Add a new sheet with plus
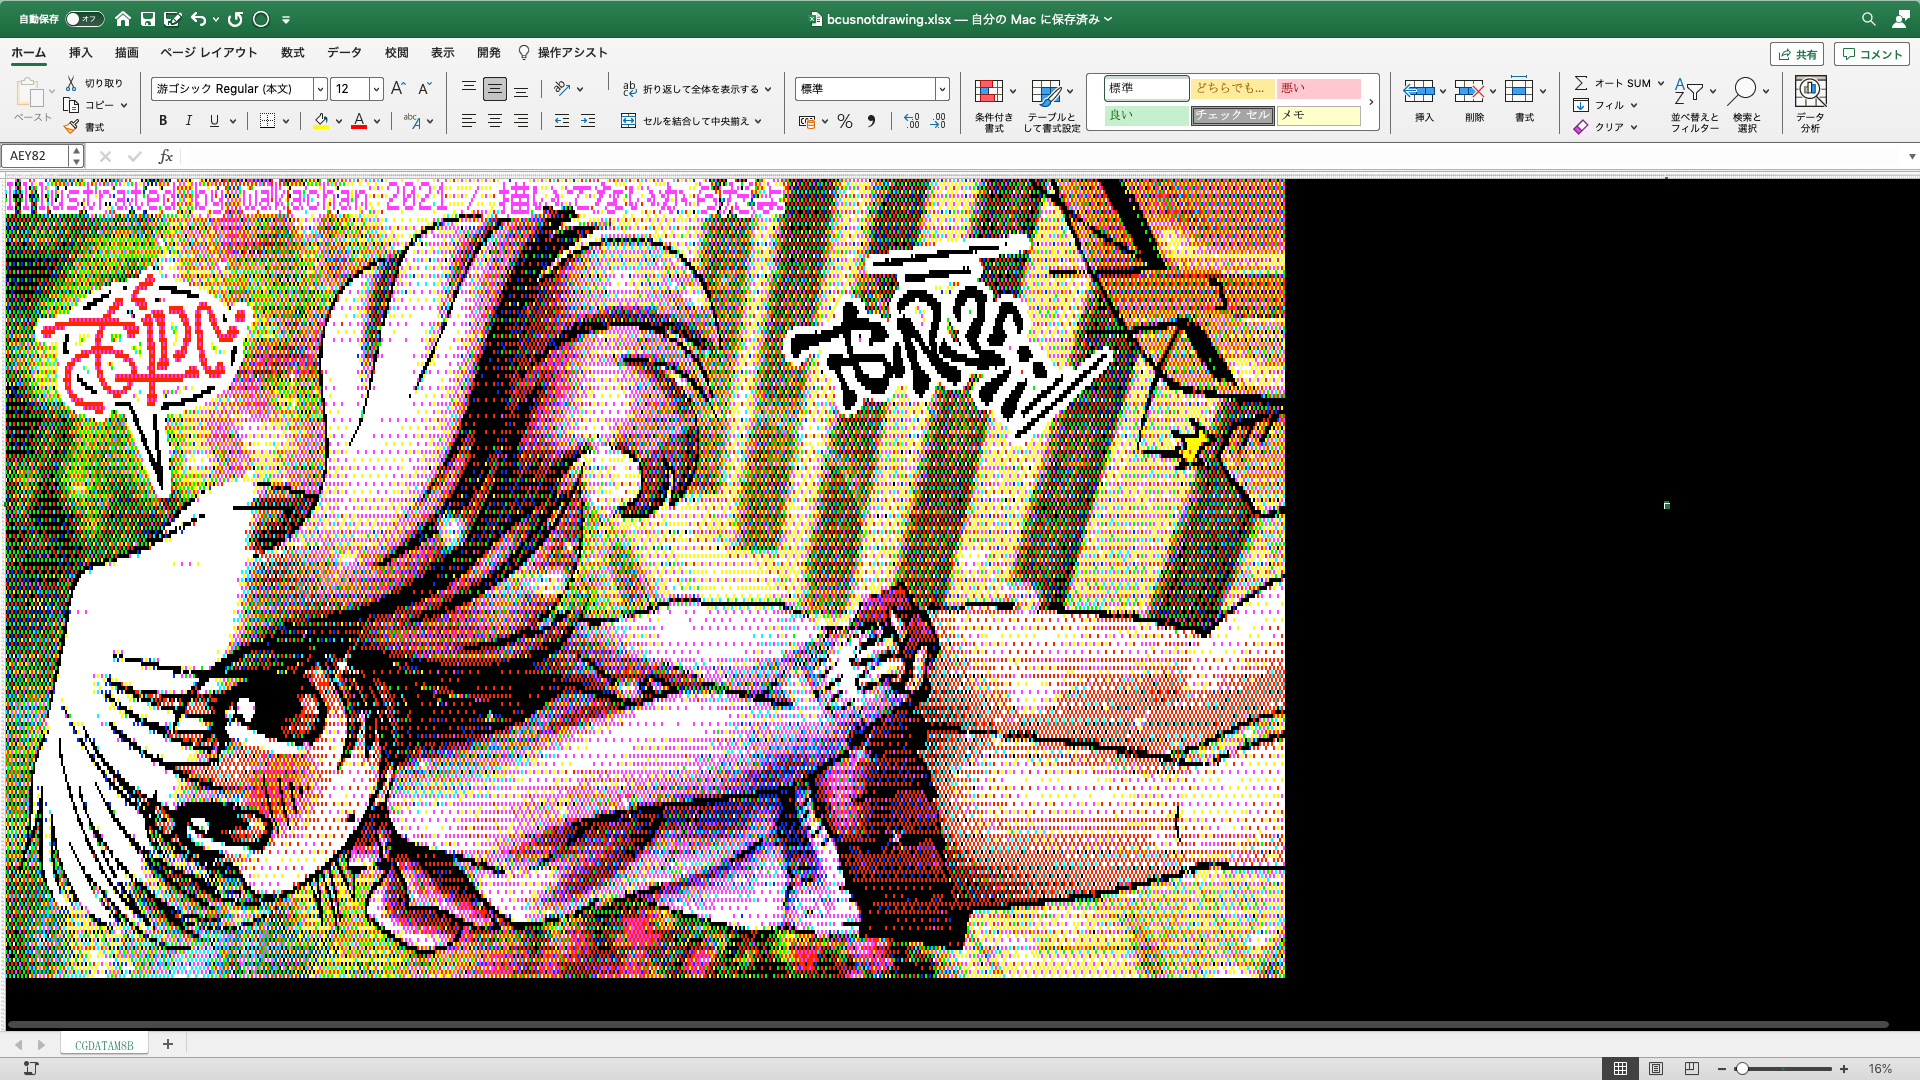 [168, 1044]
